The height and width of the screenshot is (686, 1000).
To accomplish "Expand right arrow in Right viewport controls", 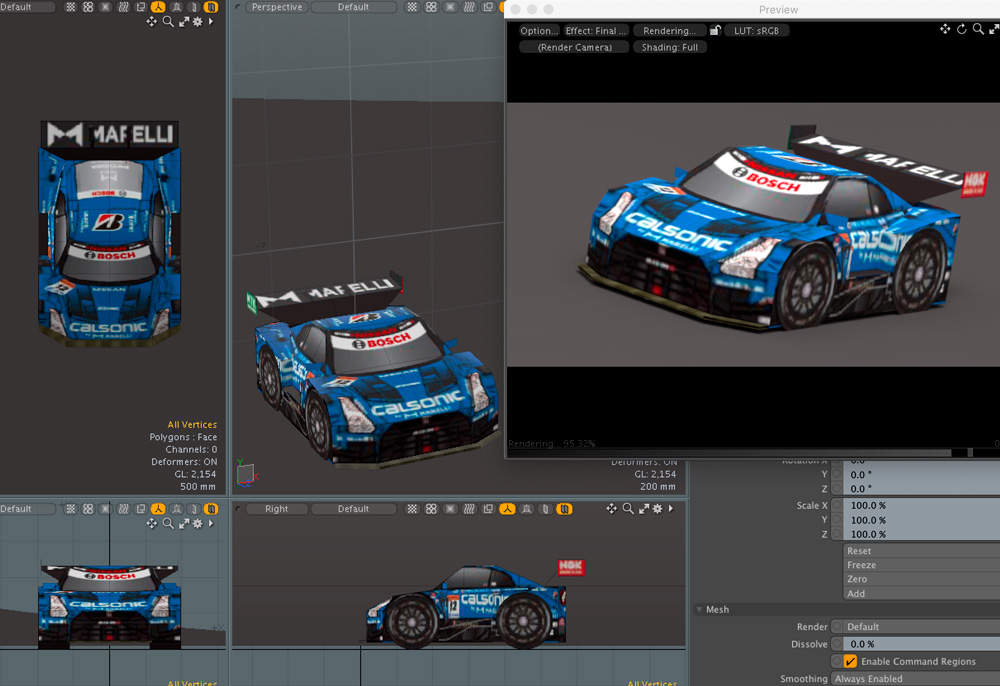I will pyautogui.click(x=671, y=508).
